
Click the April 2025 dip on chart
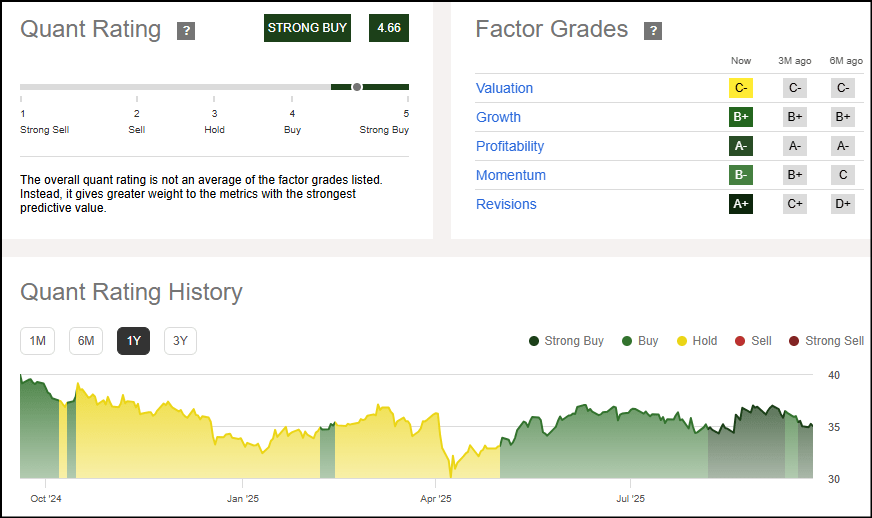[450, 472]
